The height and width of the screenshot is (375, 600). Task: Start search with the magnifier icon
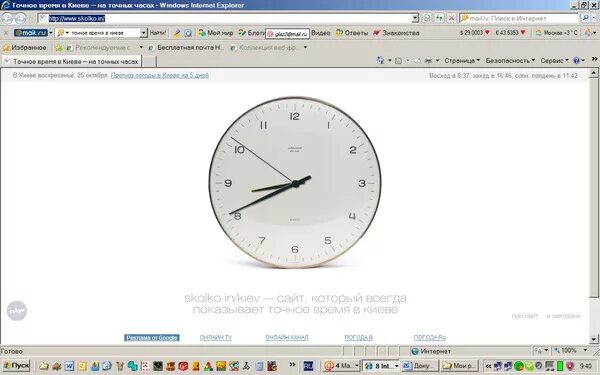[585, 18]
